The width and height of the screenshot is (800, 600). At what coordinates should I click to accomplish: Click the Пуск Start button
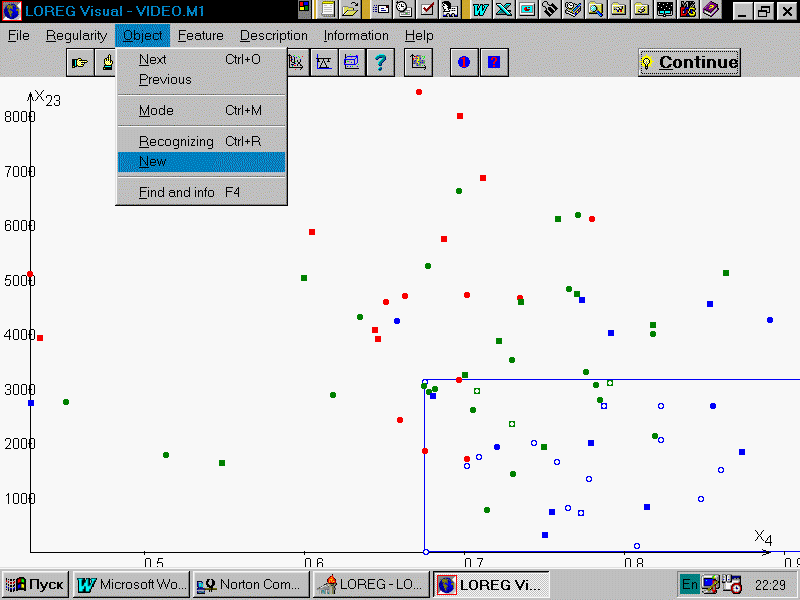(x=36, y=584)
